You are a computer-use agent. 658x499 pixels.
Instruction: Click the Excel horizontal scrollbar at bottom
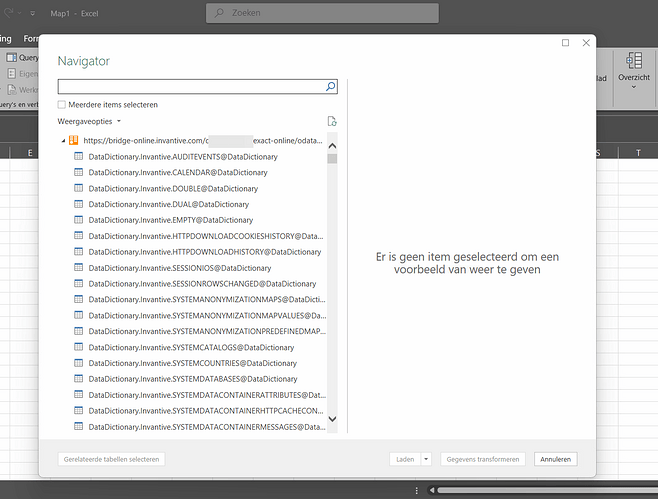click(547, 490)
